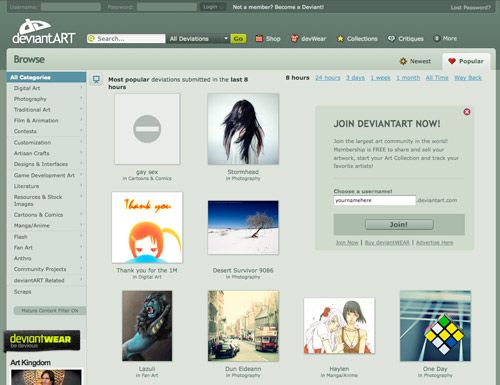Viewport: 500px width, 385px height.
Task: Open Desert Survivor 9086 thumbnail
Action: (243, 227)
